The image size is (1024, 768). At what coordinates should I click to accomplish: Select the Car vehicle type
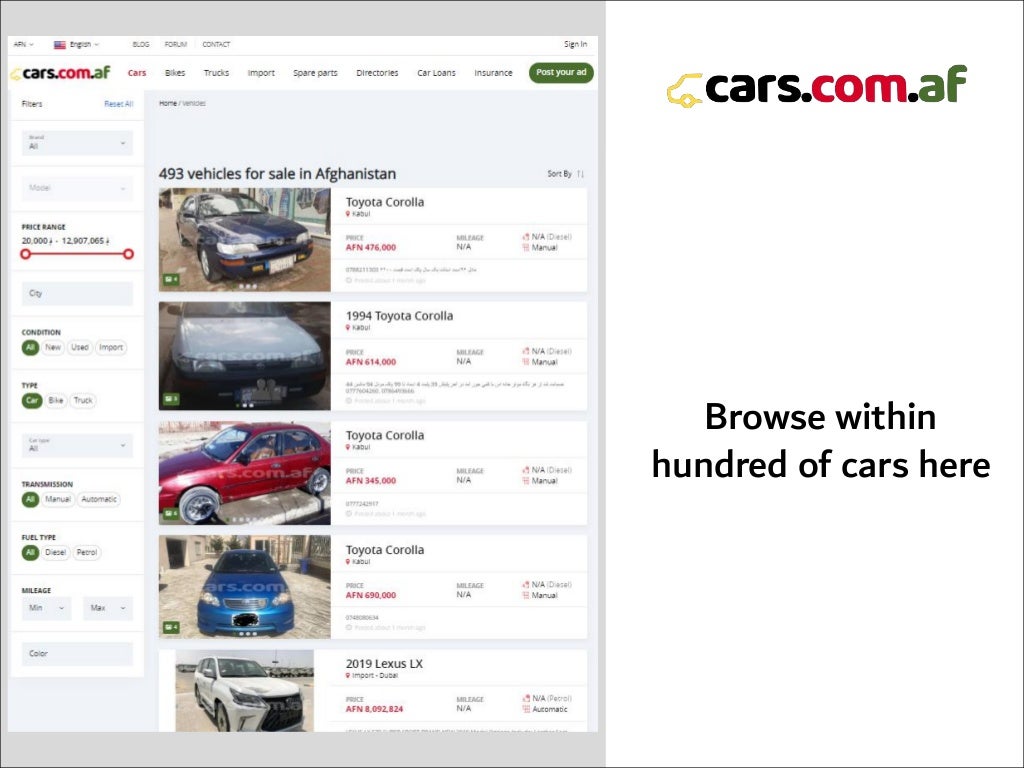(32, 400)
